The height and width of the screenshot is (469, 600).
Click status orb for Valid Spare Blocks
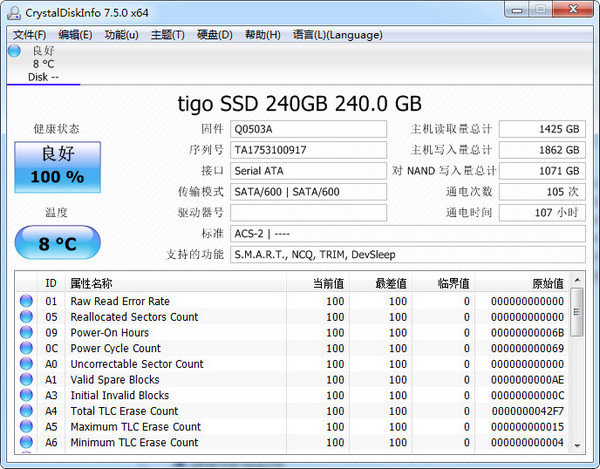(26, 380)
